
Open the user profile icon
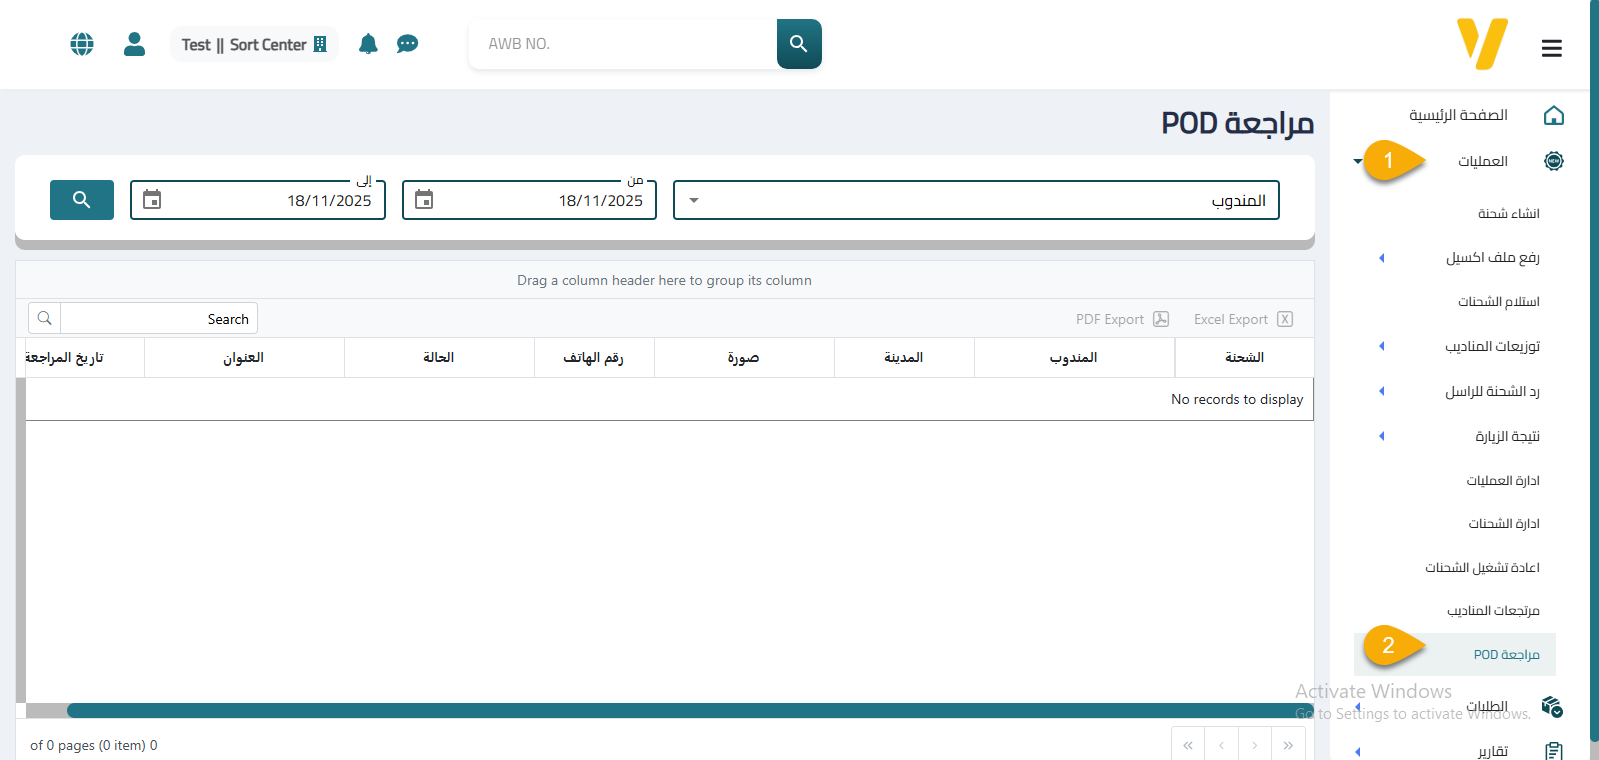pyautogui.click(x=134, y=44)
